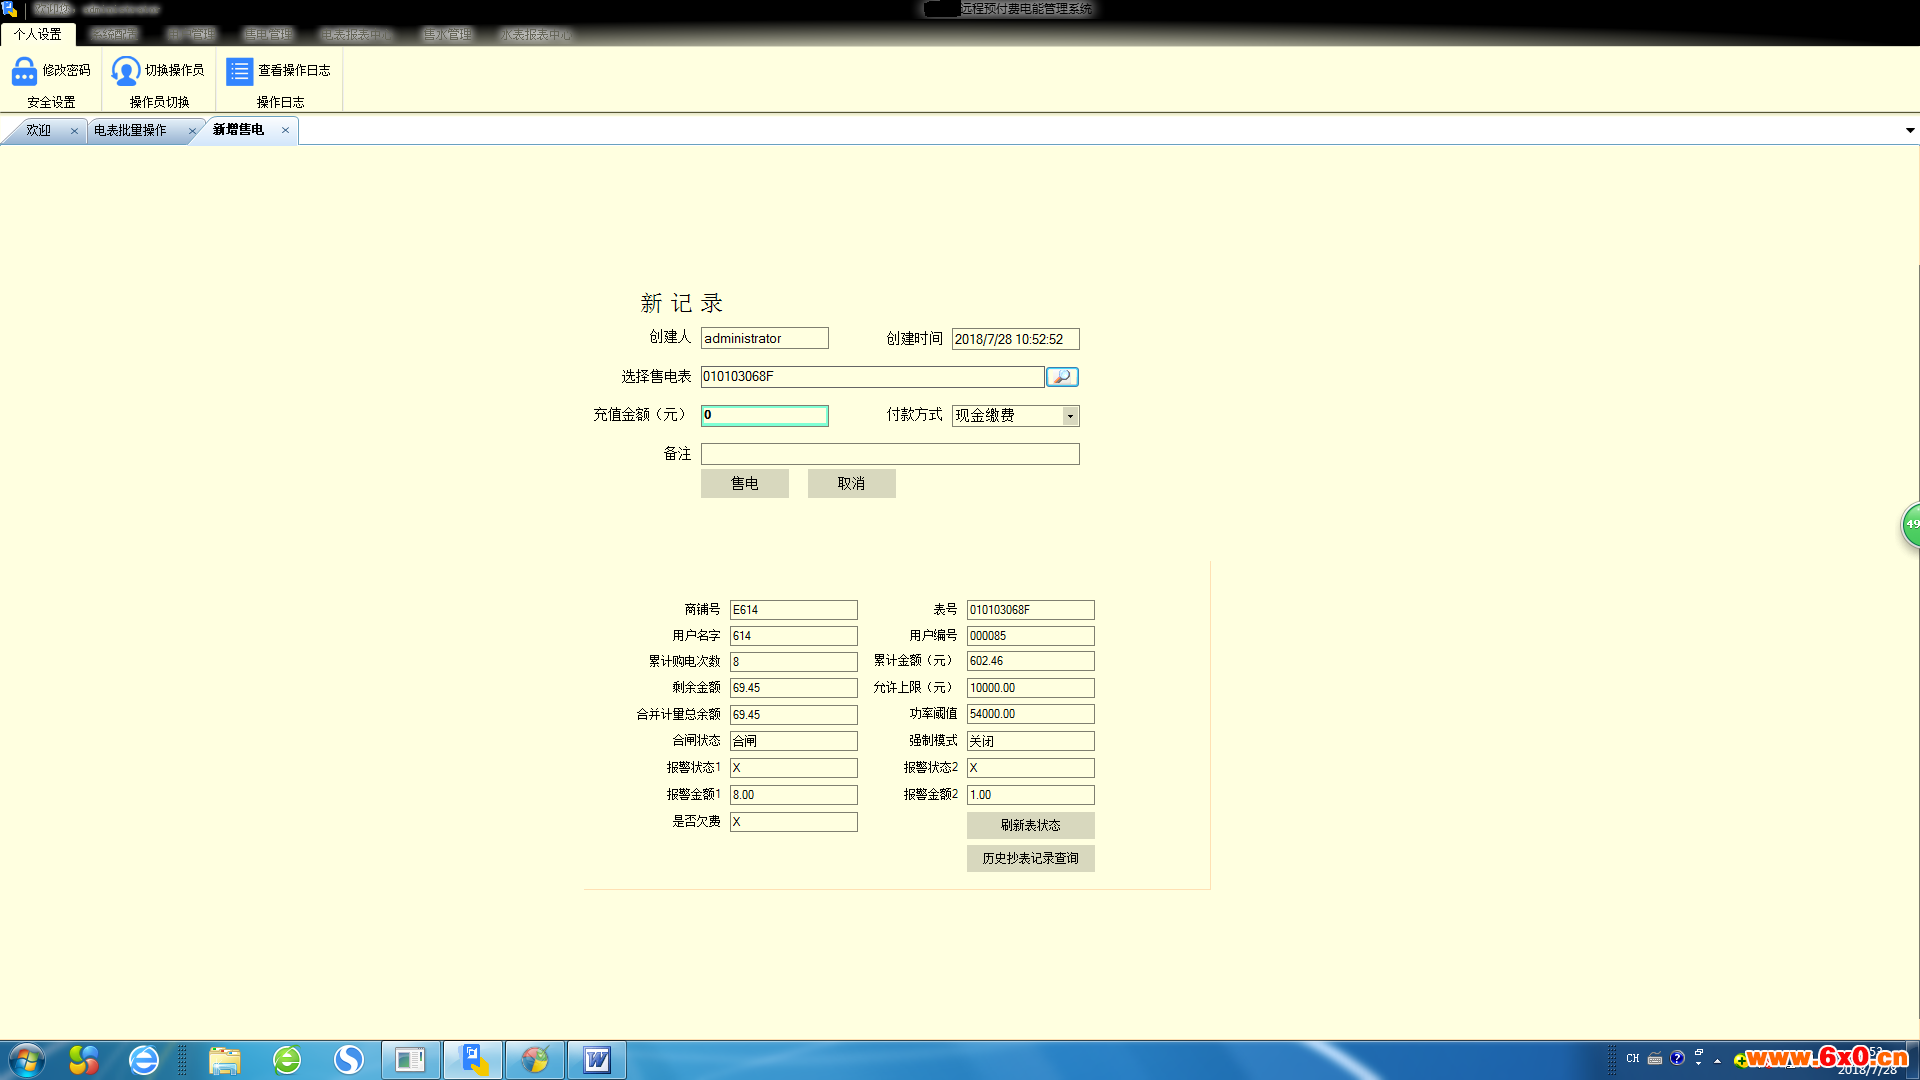Show hidden tray icons arrow
This screenshot has width=1920, height=1080.
(1718, 1060)
